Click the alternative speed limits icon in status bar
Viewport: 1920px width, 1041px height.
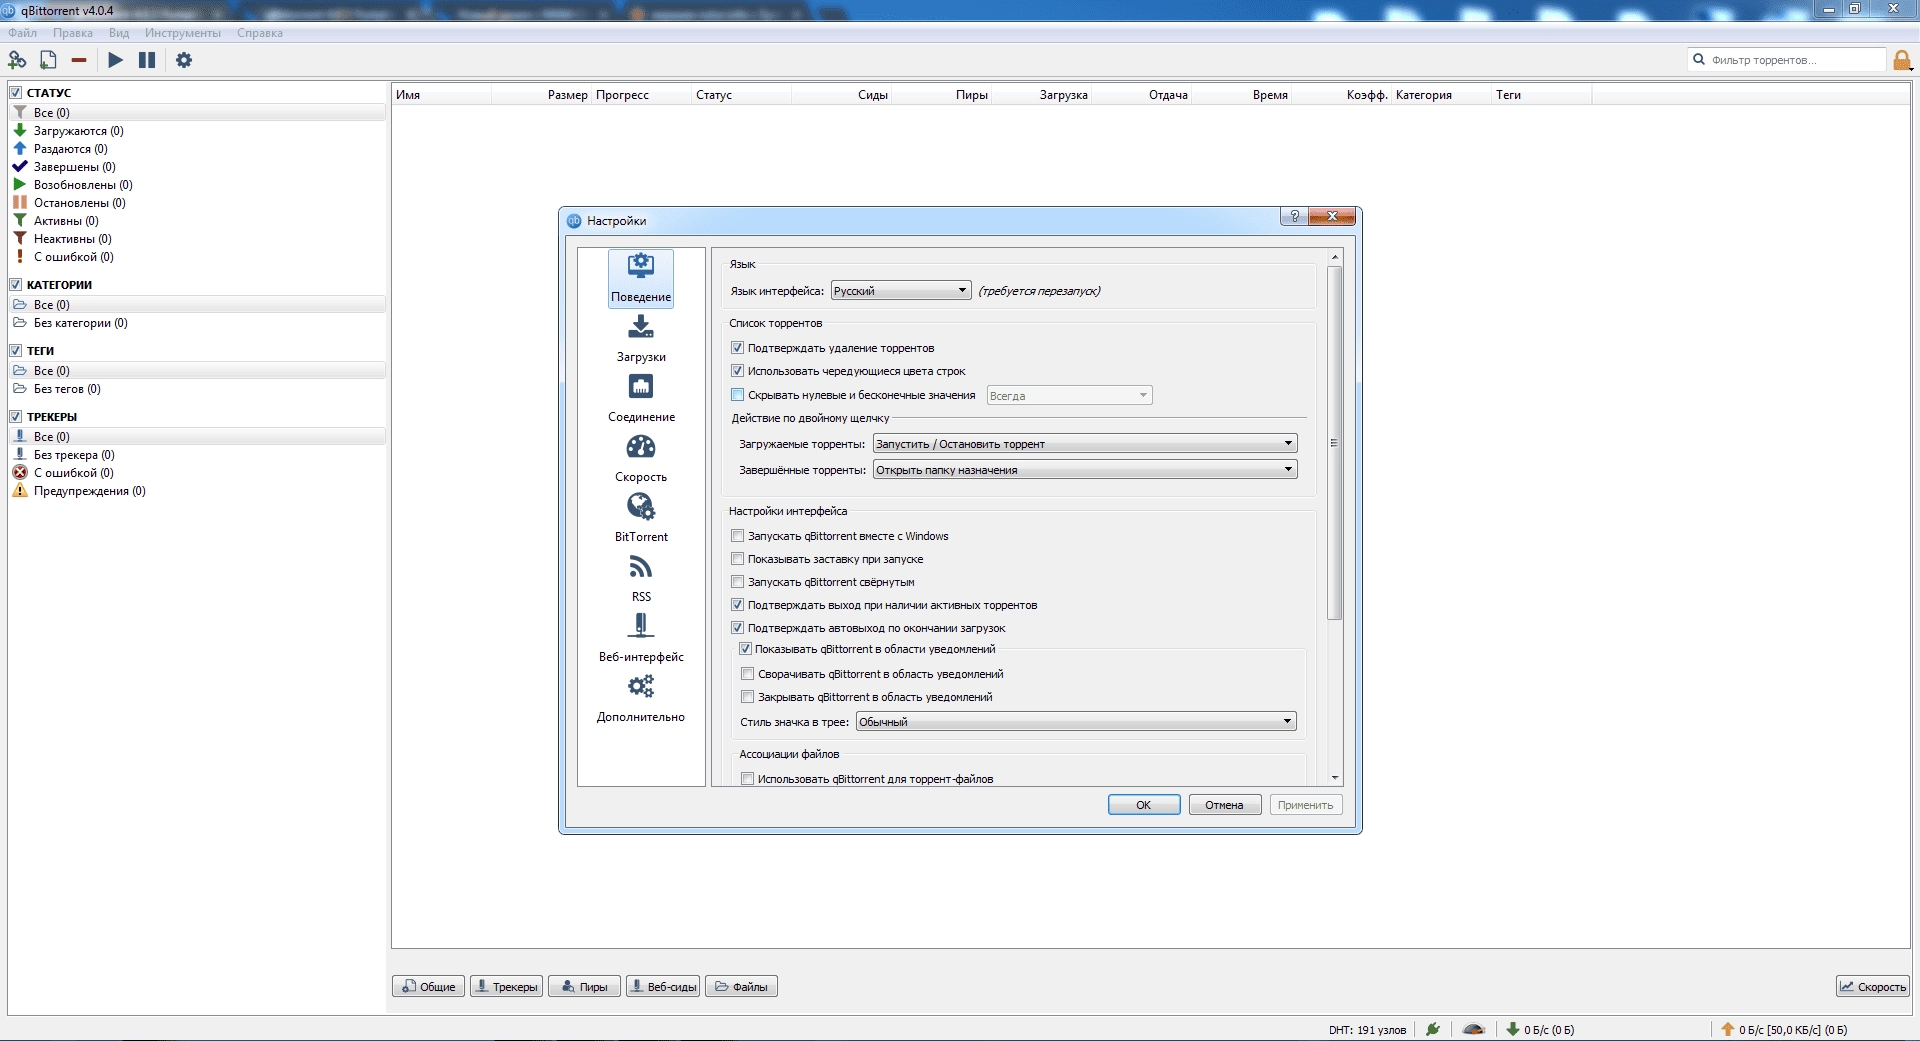pyautogui.click(x=1473, y=1029)
